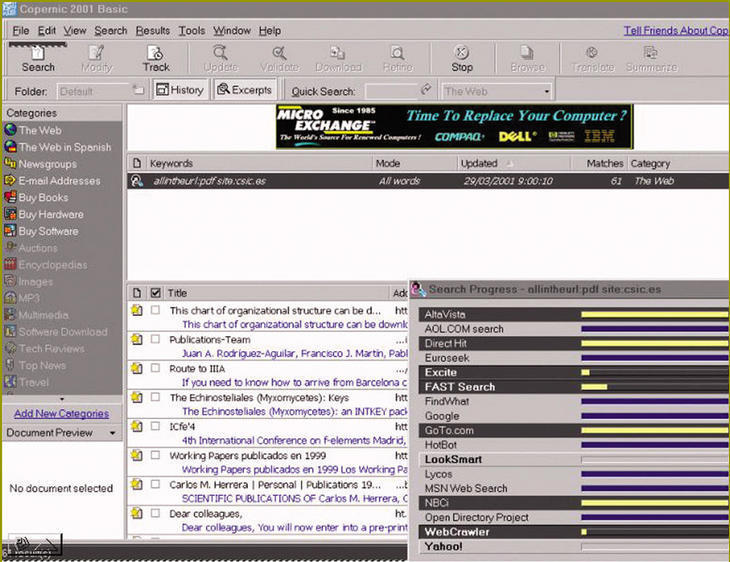Screen dimensions: 730x562
Task: Check the box for Publications-Team result
Action: point(155,340)
